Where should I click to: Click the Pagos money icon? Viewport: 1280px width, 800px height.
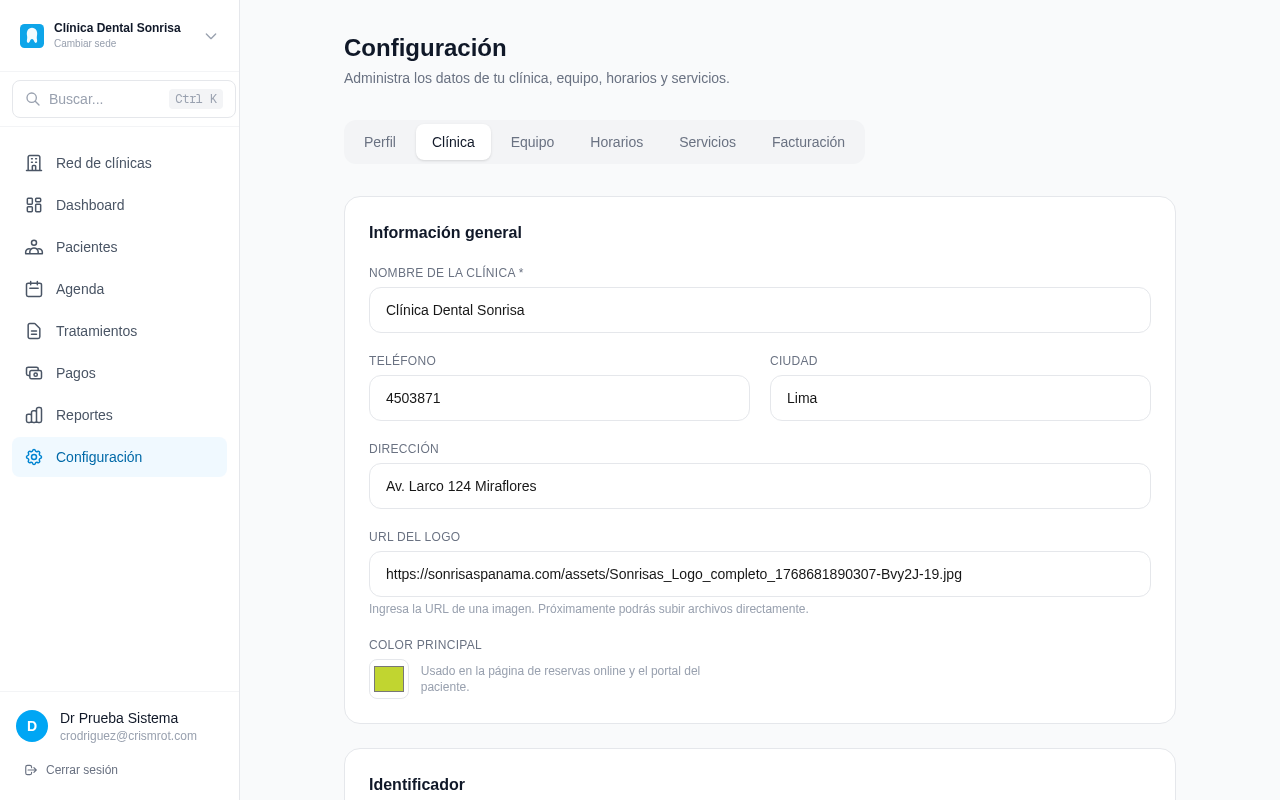coord(34,373)
